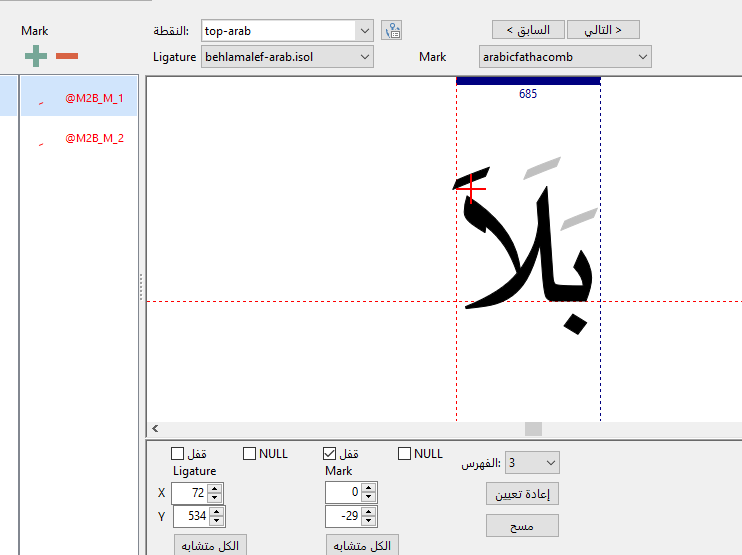Click the next (التالي) button
Screen dimensions: 742x555
[603, 30]
